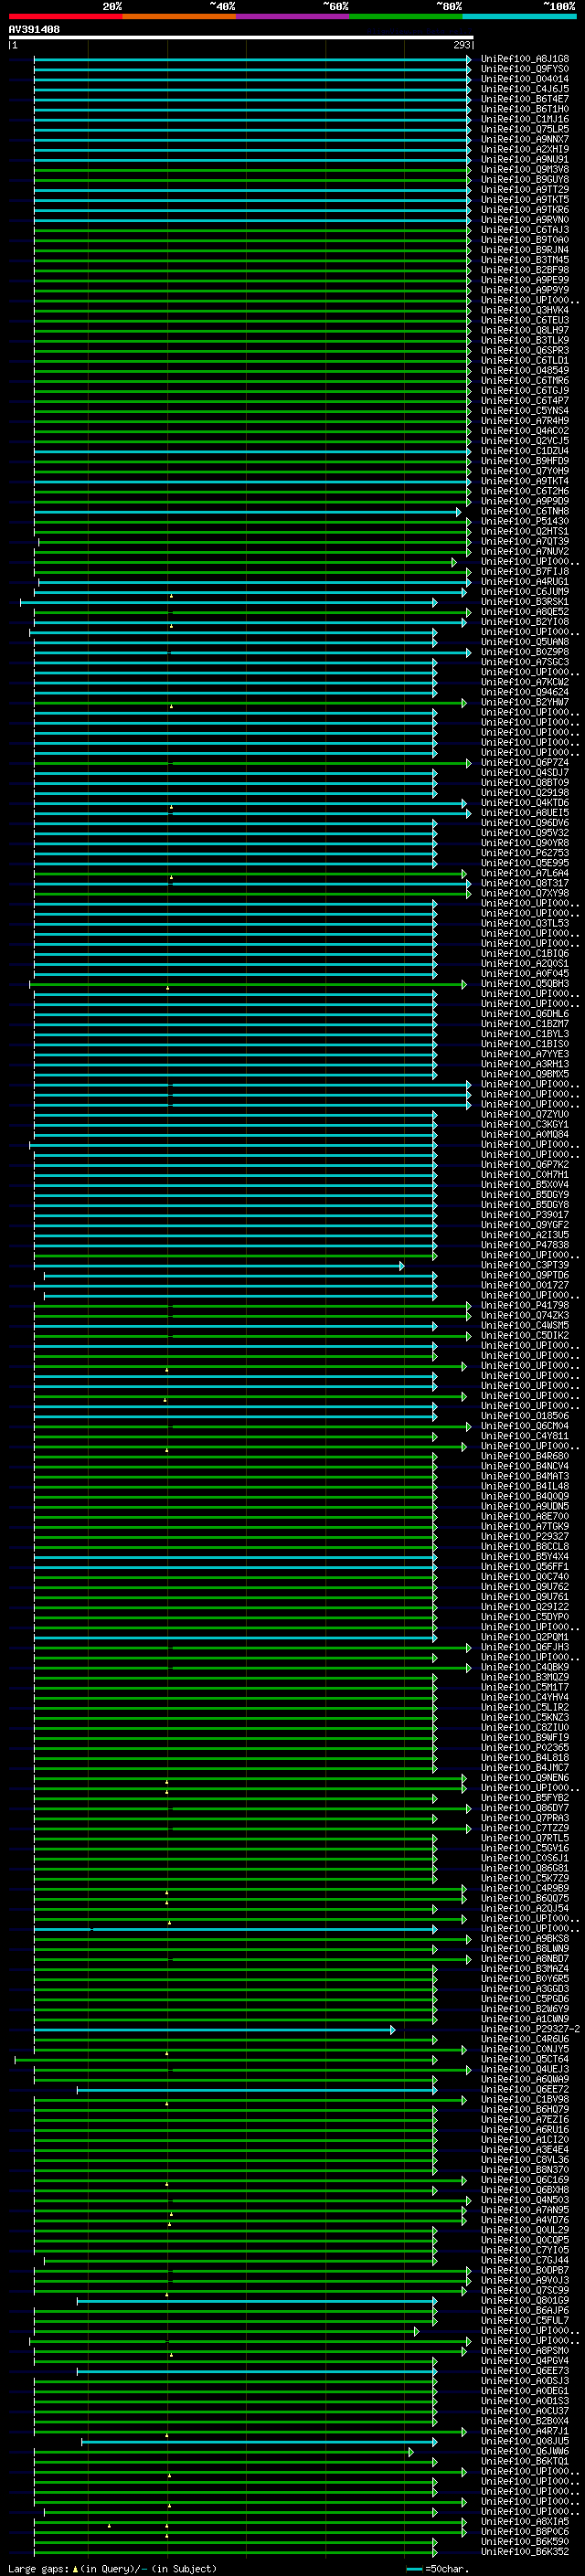Select label UniRef100_A9TKT5
The height and width of the screenshot is (2576, 585).
525,200
